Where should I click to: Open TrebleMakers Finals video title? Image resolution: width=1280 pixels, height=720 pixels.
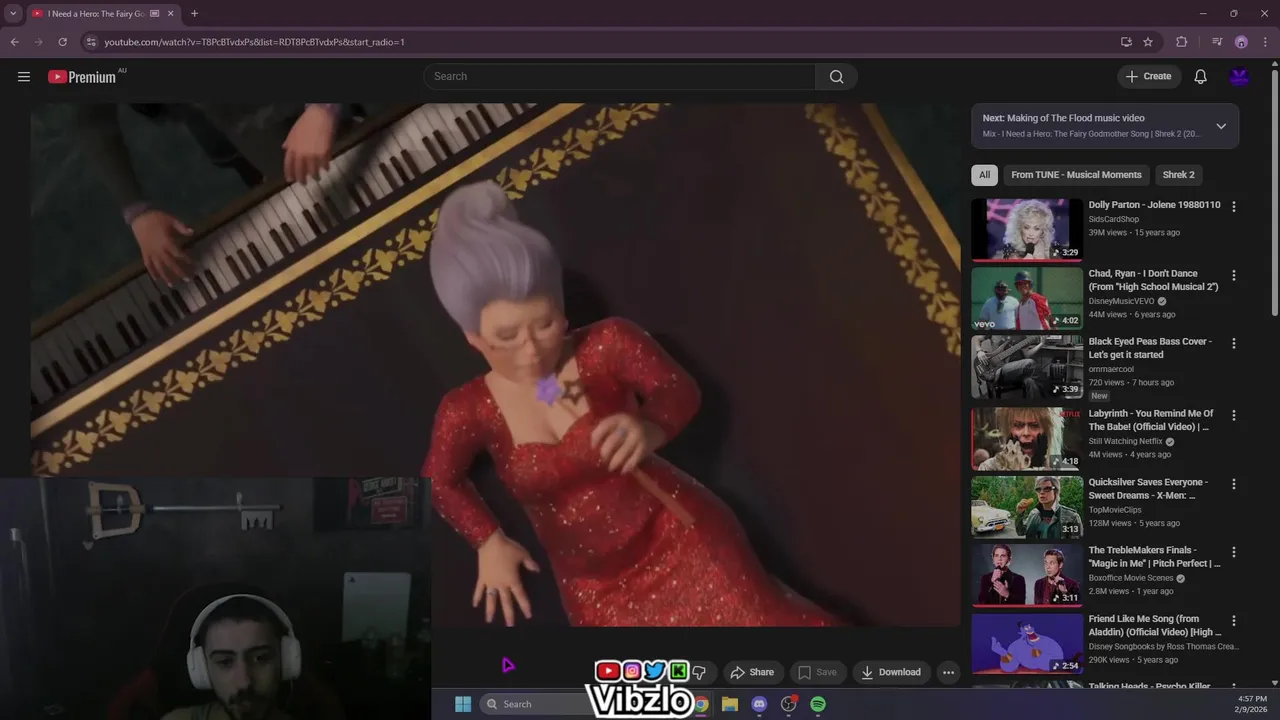[x=1154, y=557]
